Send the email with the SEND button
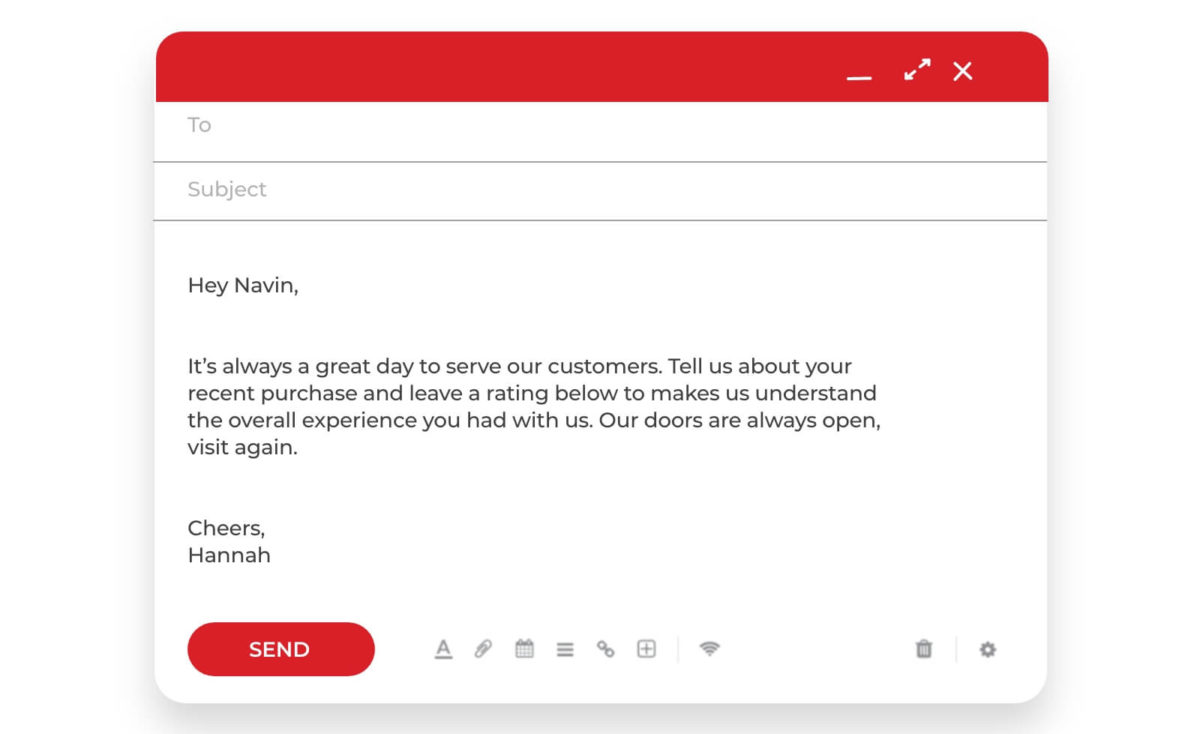The height and width of the screenshot is (734, 1200). (281, 649)
